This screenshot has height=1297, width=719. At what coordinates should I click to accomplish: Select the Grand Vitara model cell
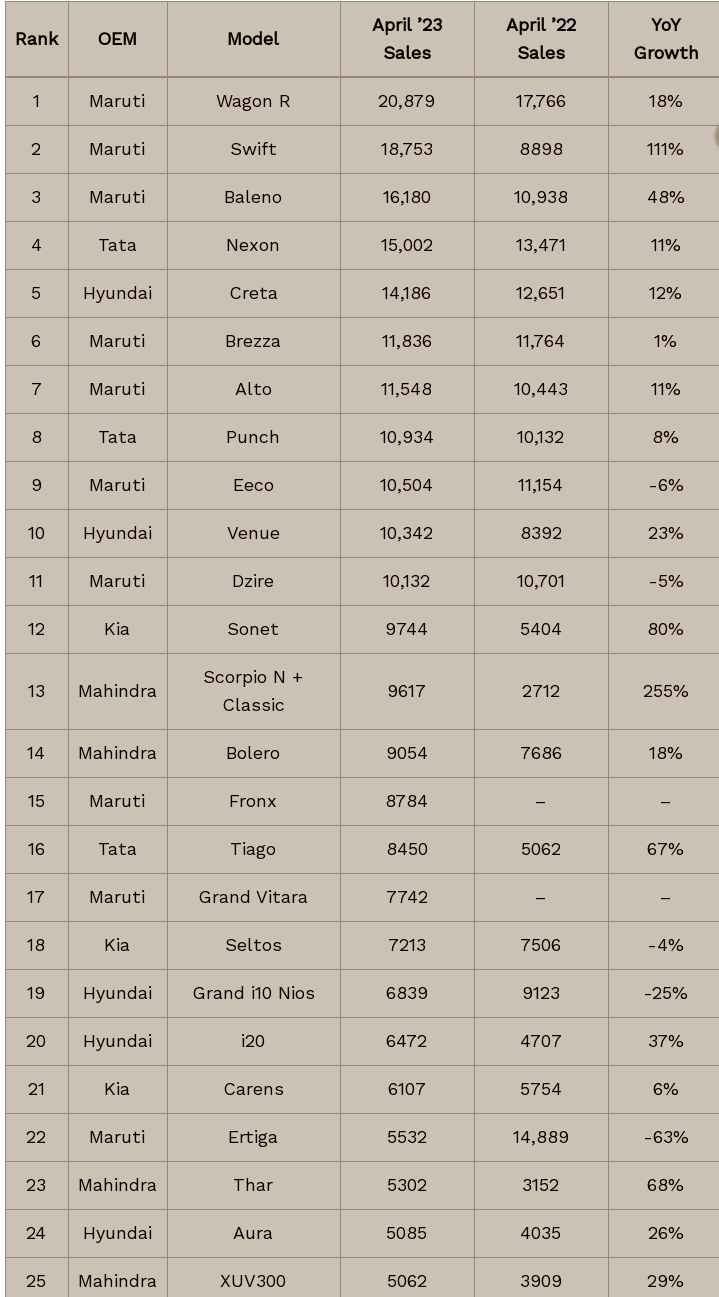point(253,897)
